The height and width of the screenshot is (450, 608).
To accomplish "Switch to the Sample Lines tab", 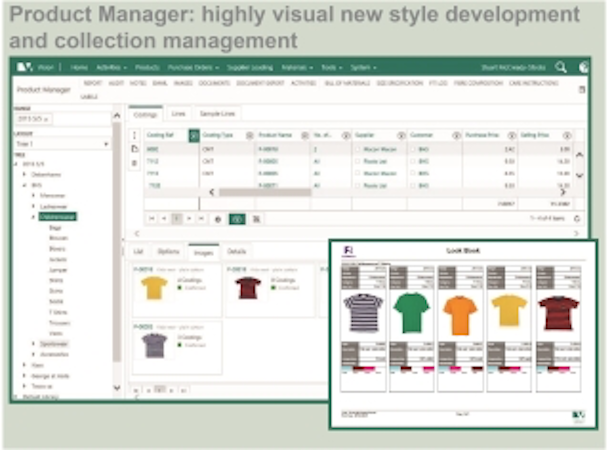I will pos(217,114).
